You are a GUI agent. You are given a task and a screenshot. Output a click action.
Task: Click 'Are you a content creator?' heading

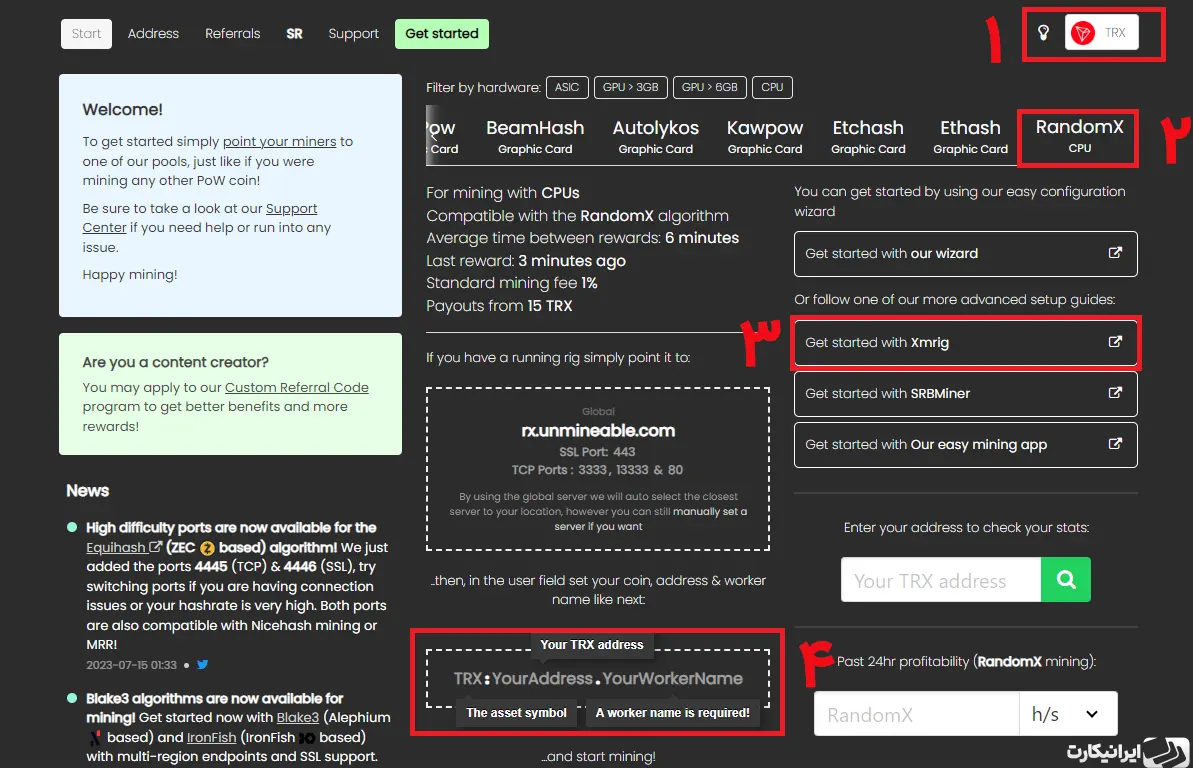coord(176,362)
